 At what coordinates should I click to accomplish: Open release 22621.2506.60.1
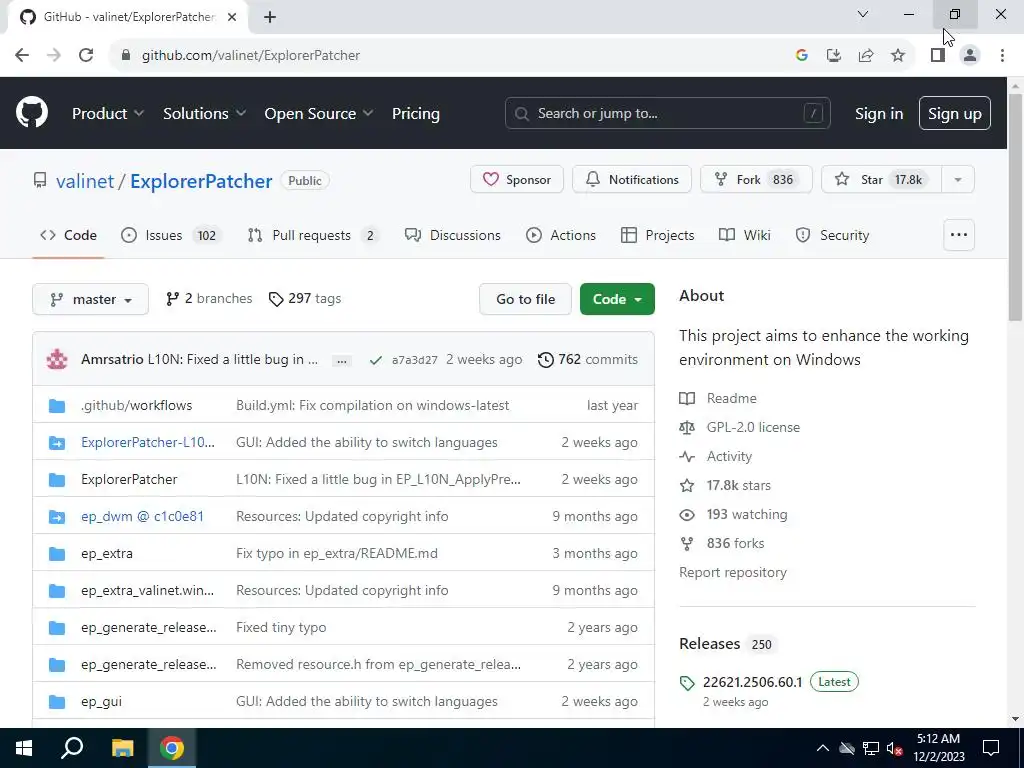tap(752, 682)
